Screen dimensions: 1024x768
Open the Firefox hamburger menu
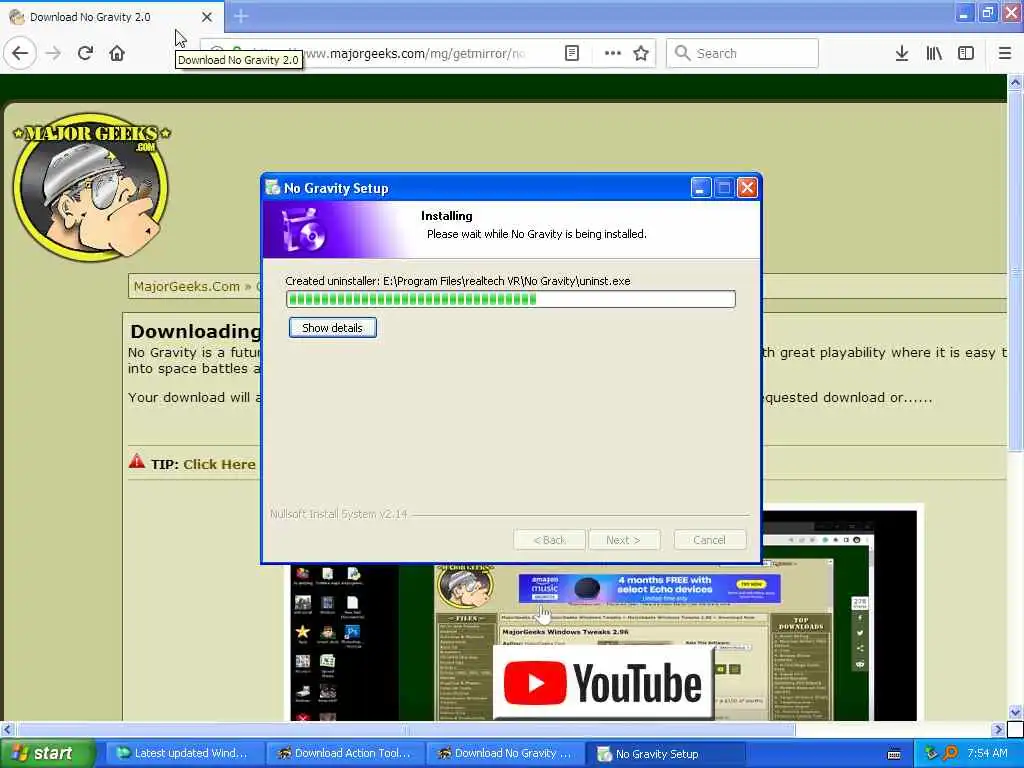click(1004, 53)
